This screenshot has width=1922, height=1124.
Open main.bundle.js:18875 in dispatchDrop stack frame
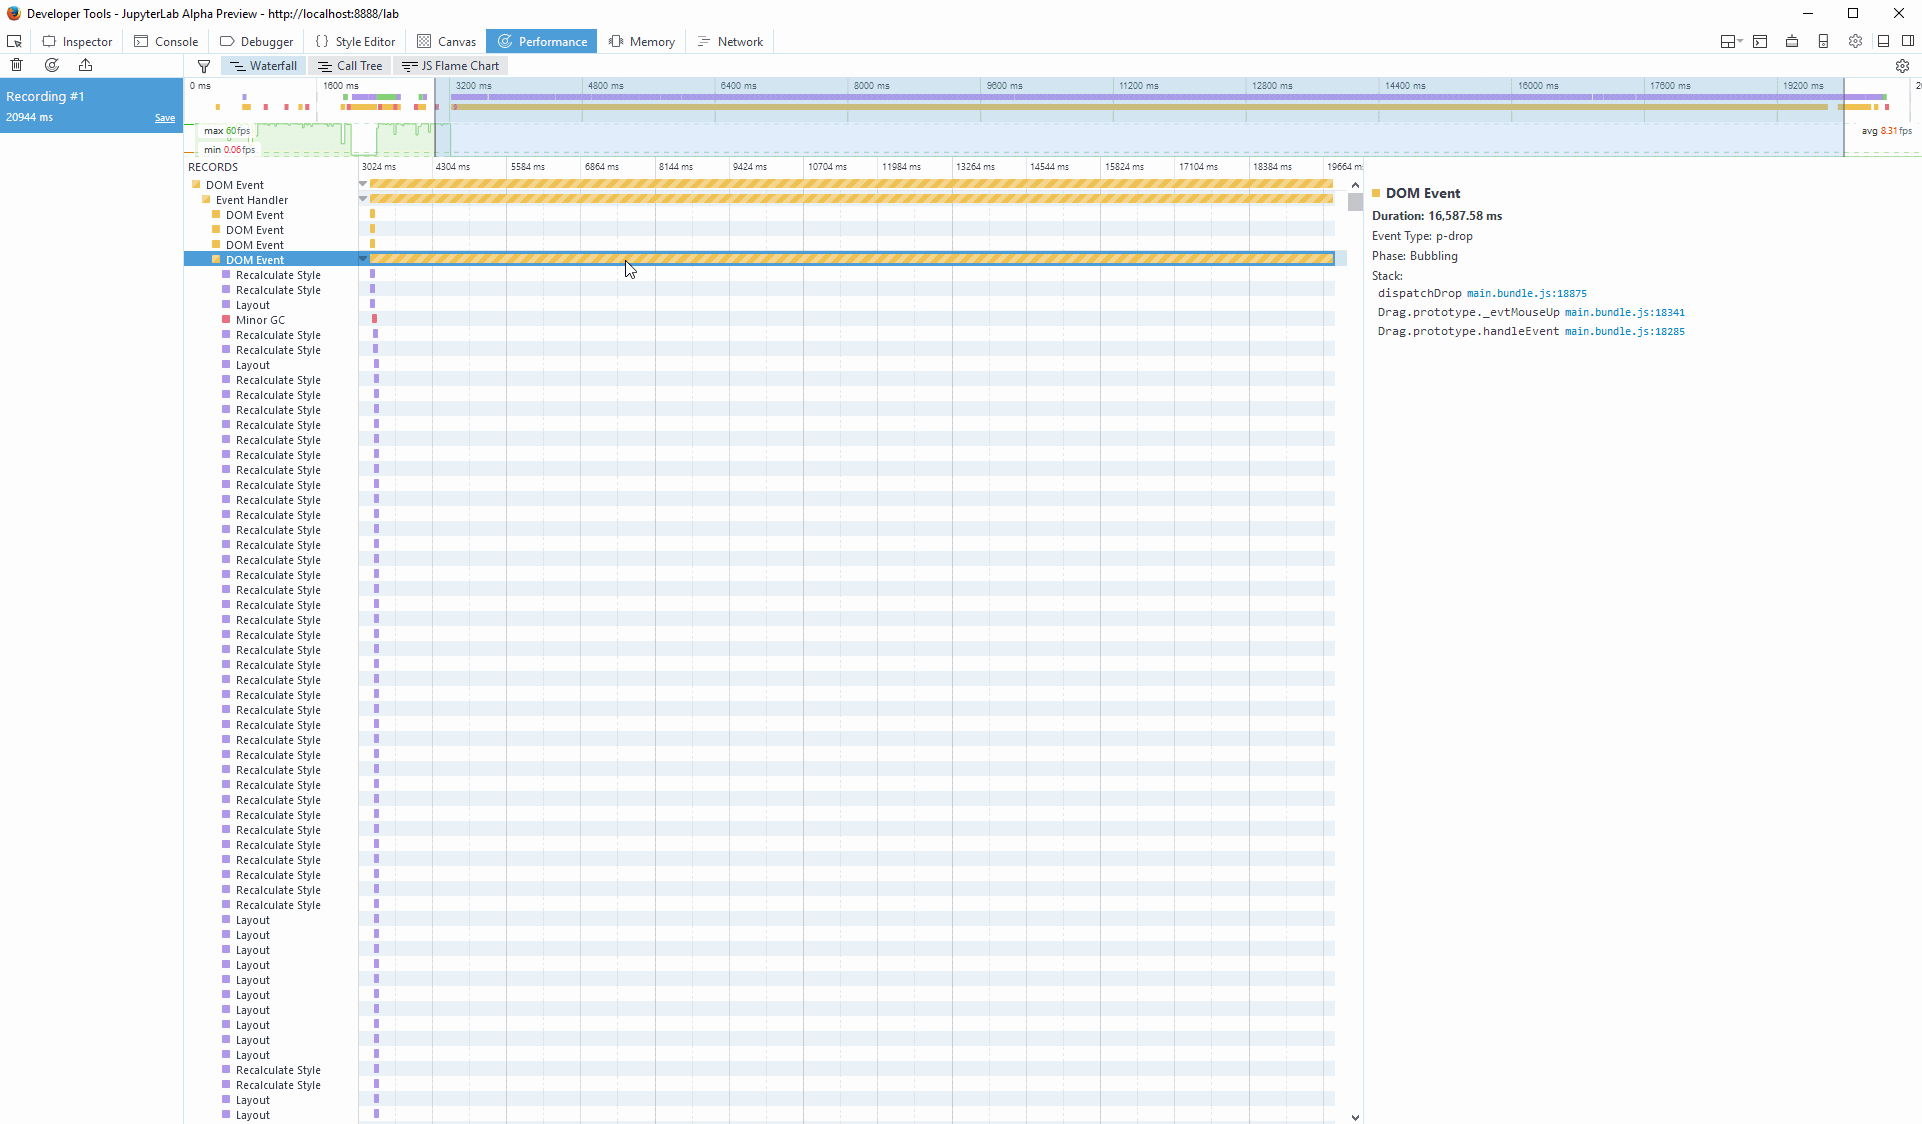[x=1527, y=293]
